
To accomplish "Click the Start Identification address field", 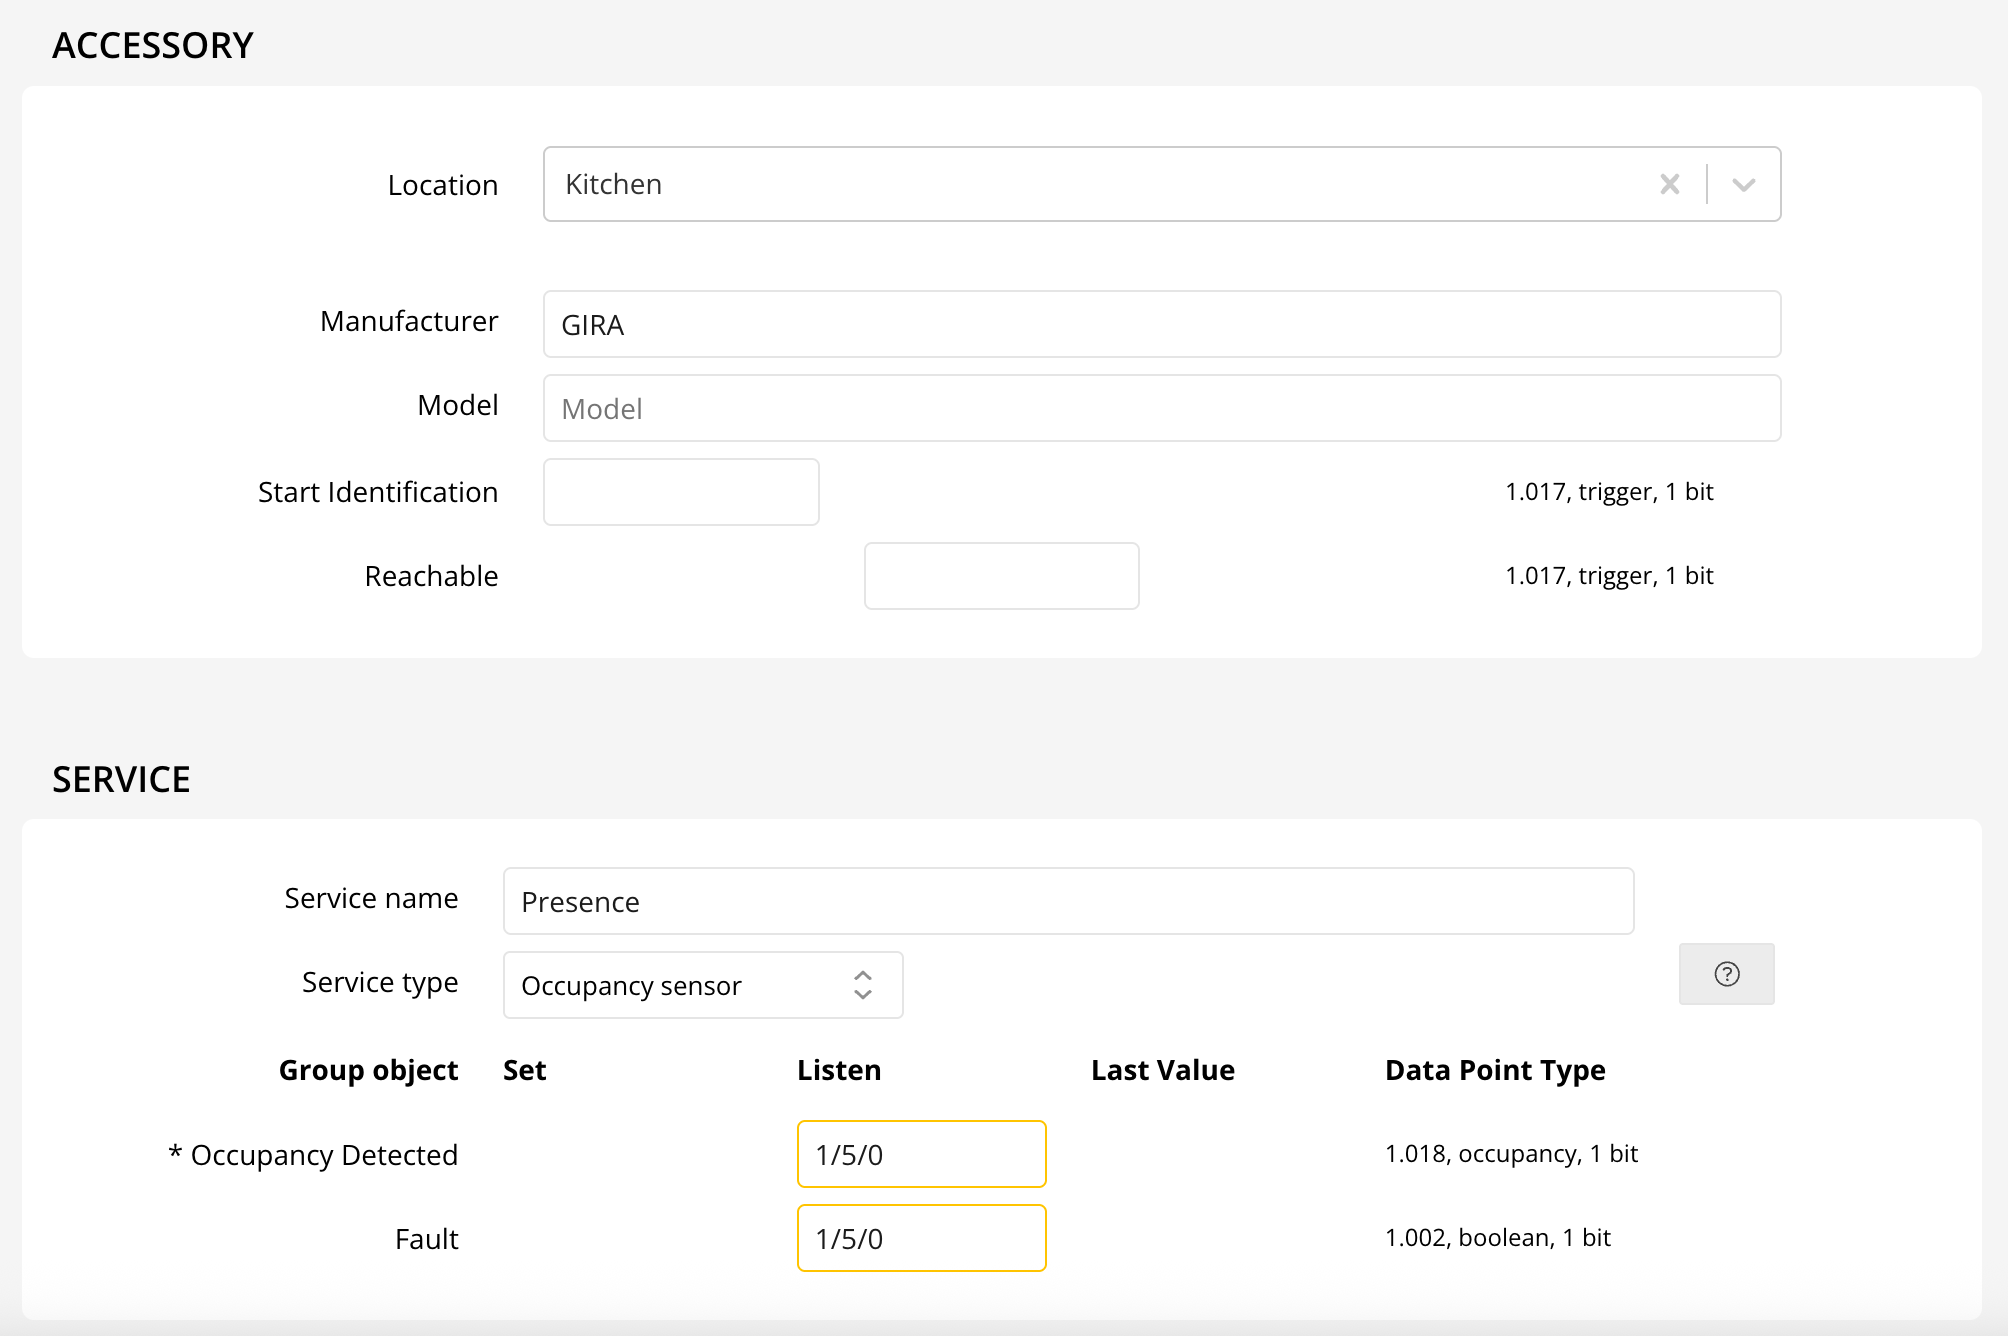I will coord(681,492).
